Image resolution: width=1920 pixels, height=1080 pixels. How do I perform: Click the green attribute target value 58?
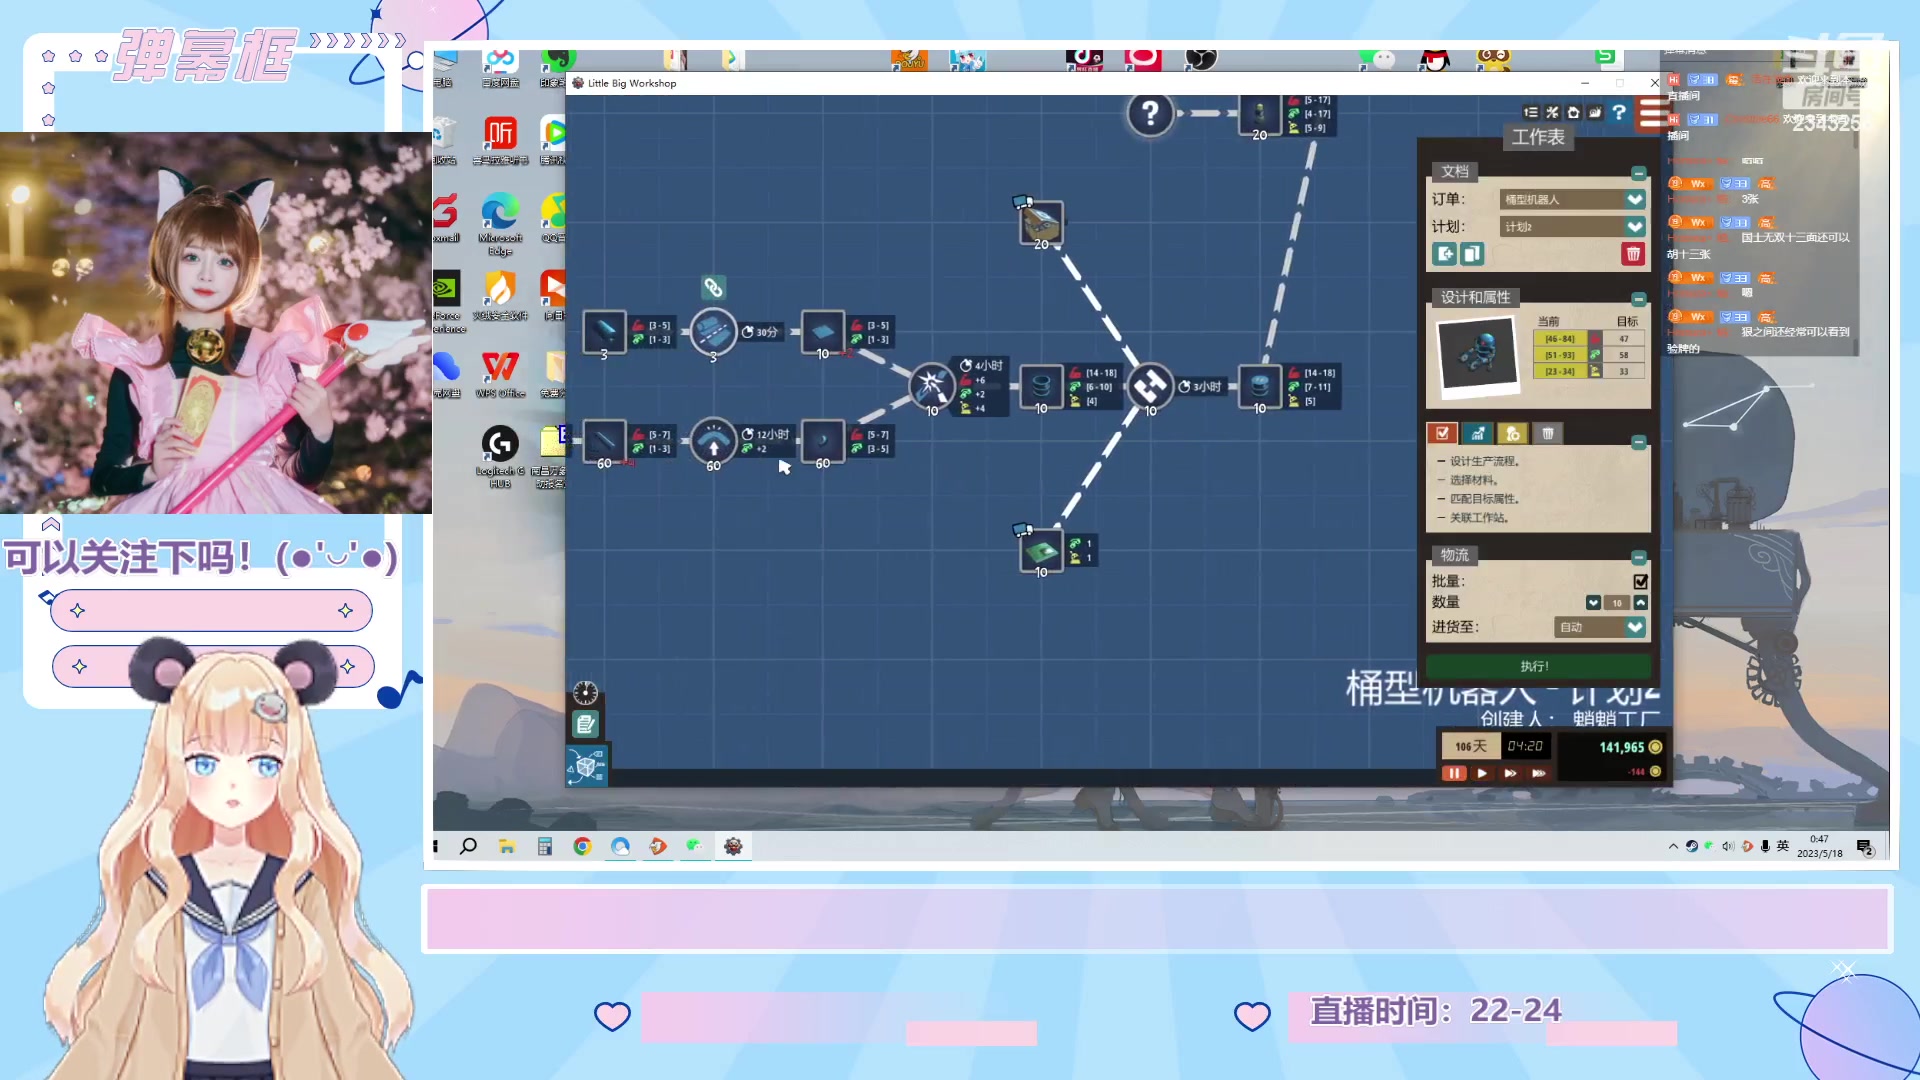pos(1624,355)
